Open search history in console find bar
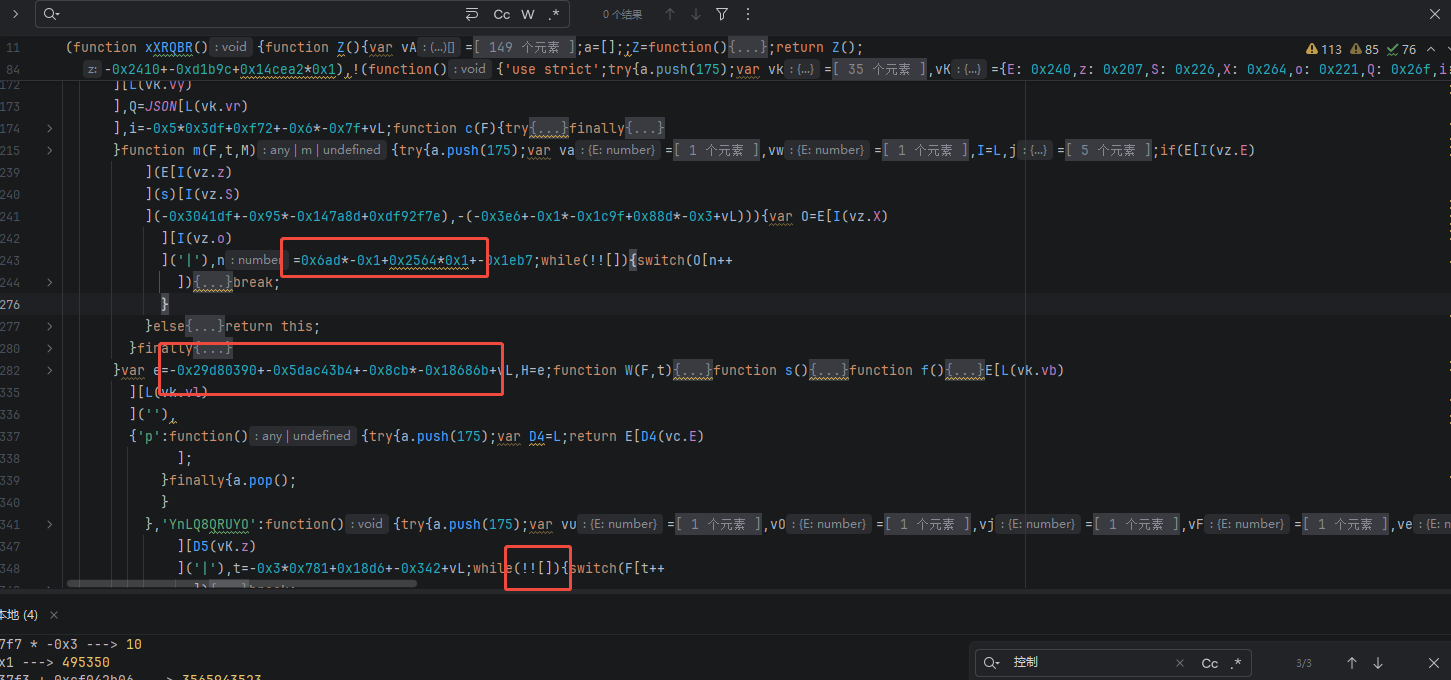The width and height of the screenshot is (1451, 680). pos(992,663)
